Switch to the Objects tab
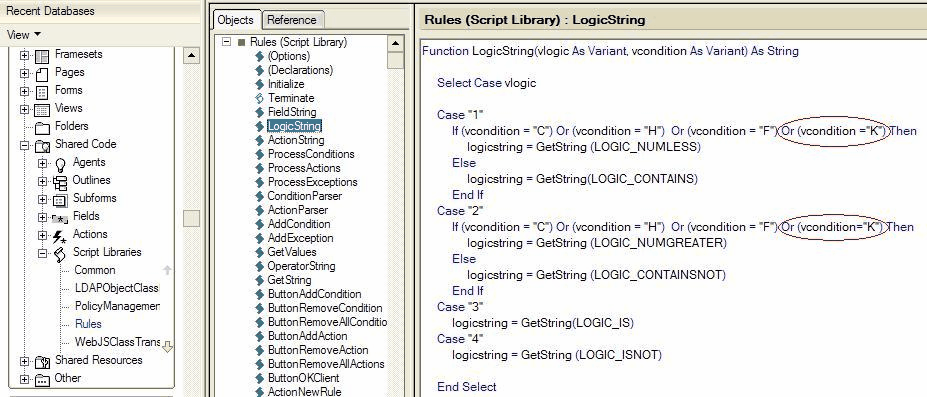 pos(235,19)
